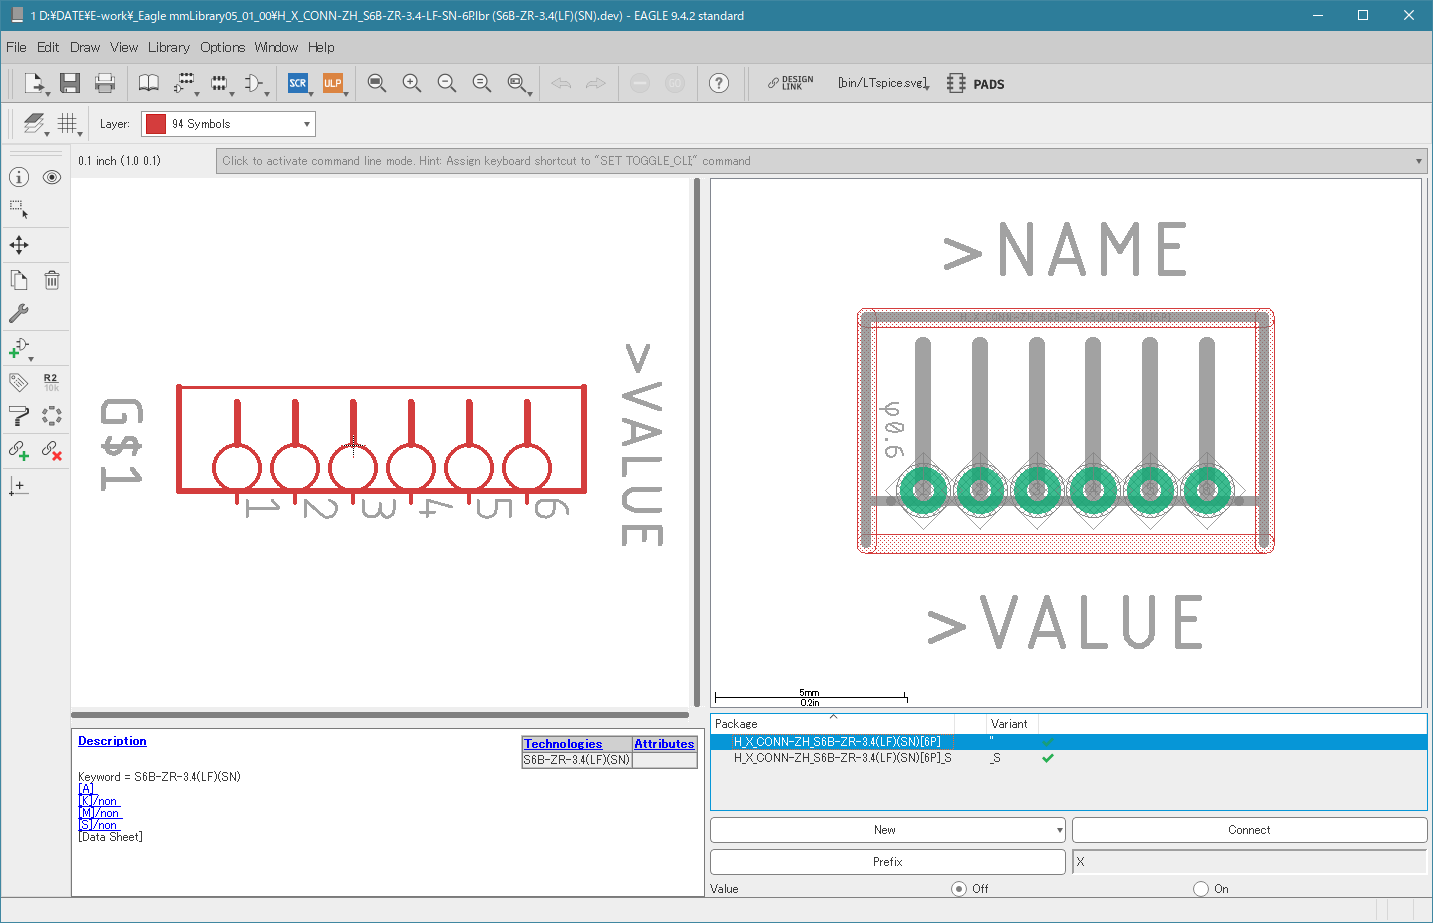Select the Value Off radio button

point(959,889)
